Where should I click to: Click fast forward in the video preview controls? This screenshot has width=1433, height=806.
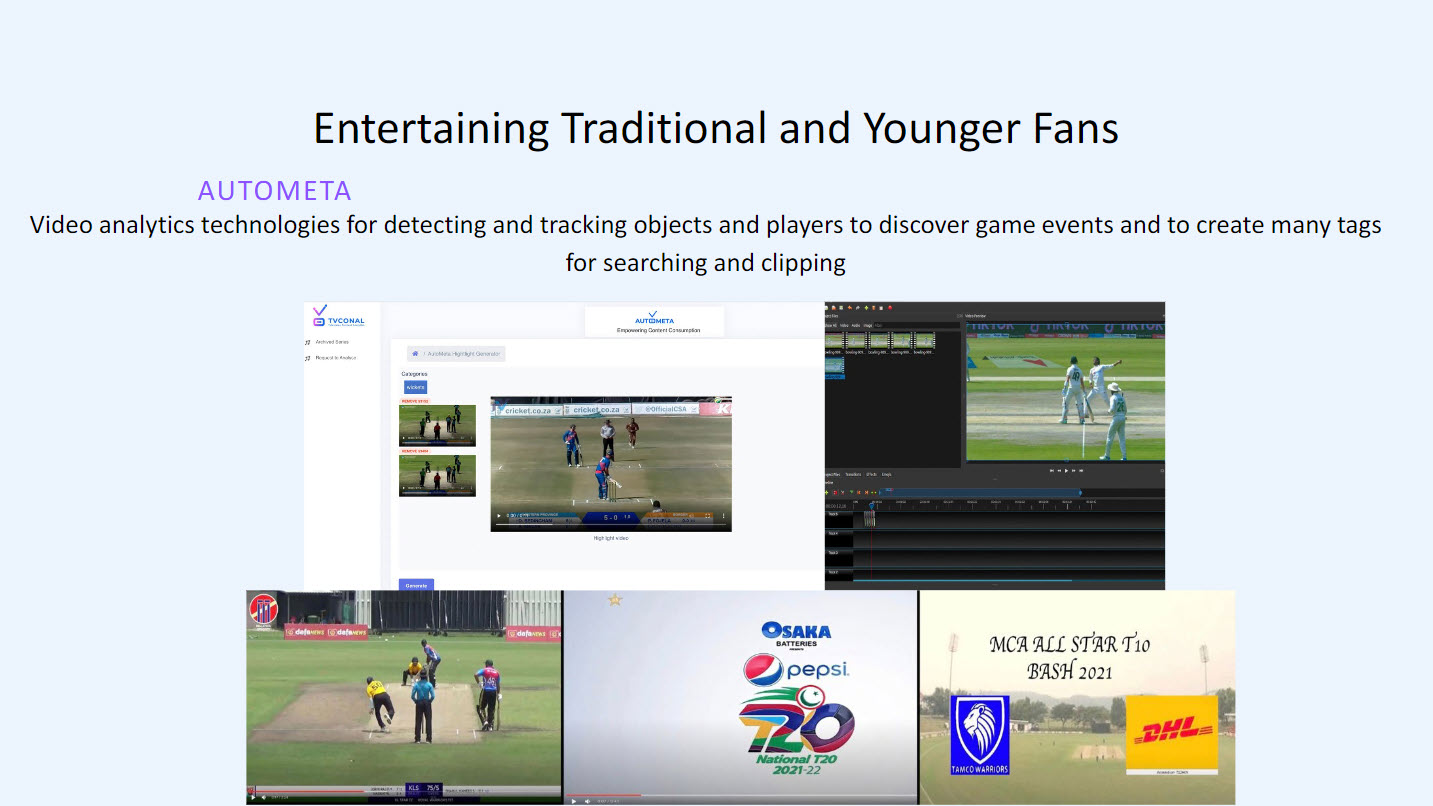point(1075,470)
